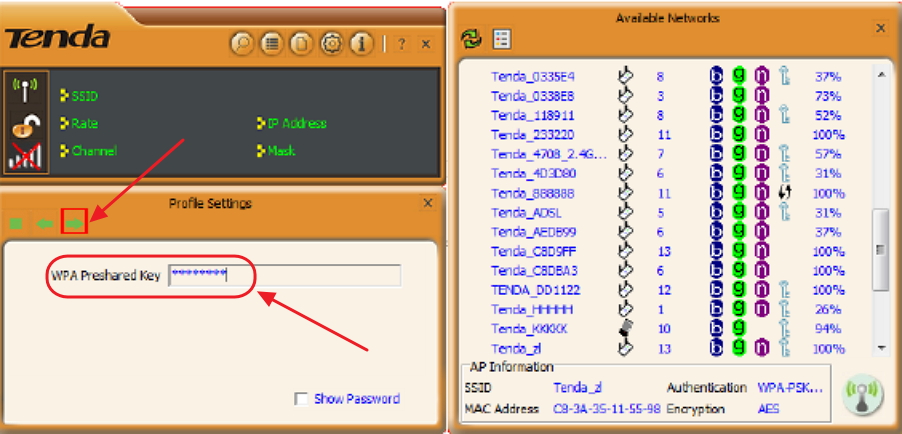Select network Tenda_0338E8
902x434 pixels.
pos(533,96)
